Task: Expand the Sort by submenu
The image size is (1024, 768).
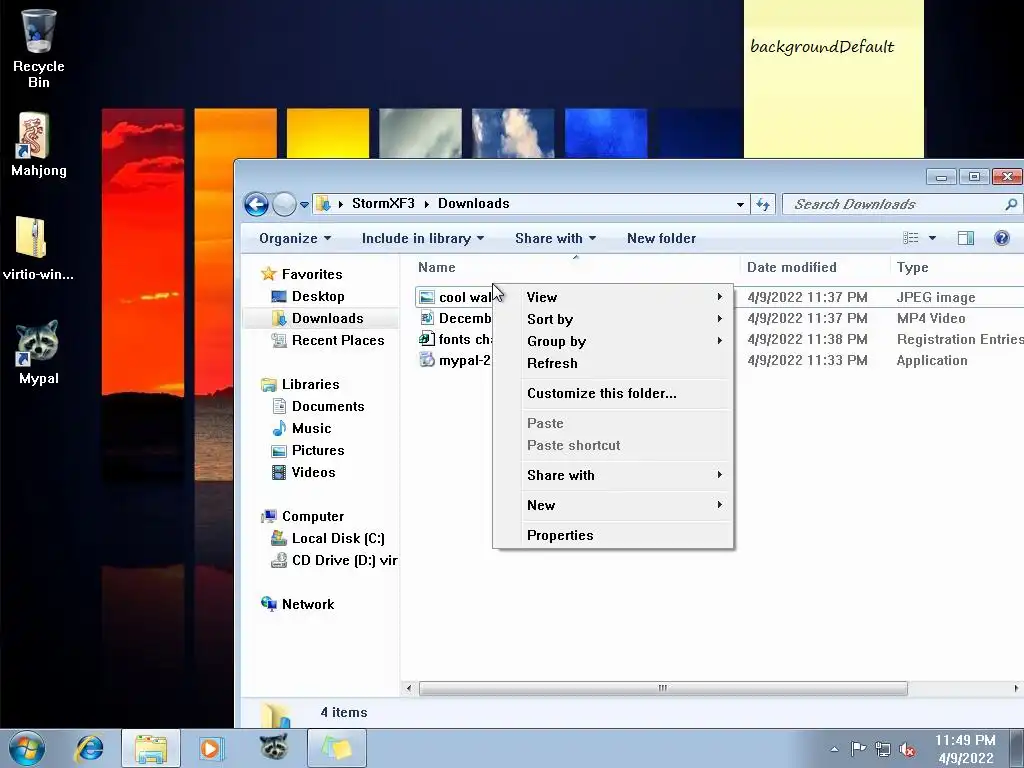Action: pyautogui.click(x=625, y=319)
